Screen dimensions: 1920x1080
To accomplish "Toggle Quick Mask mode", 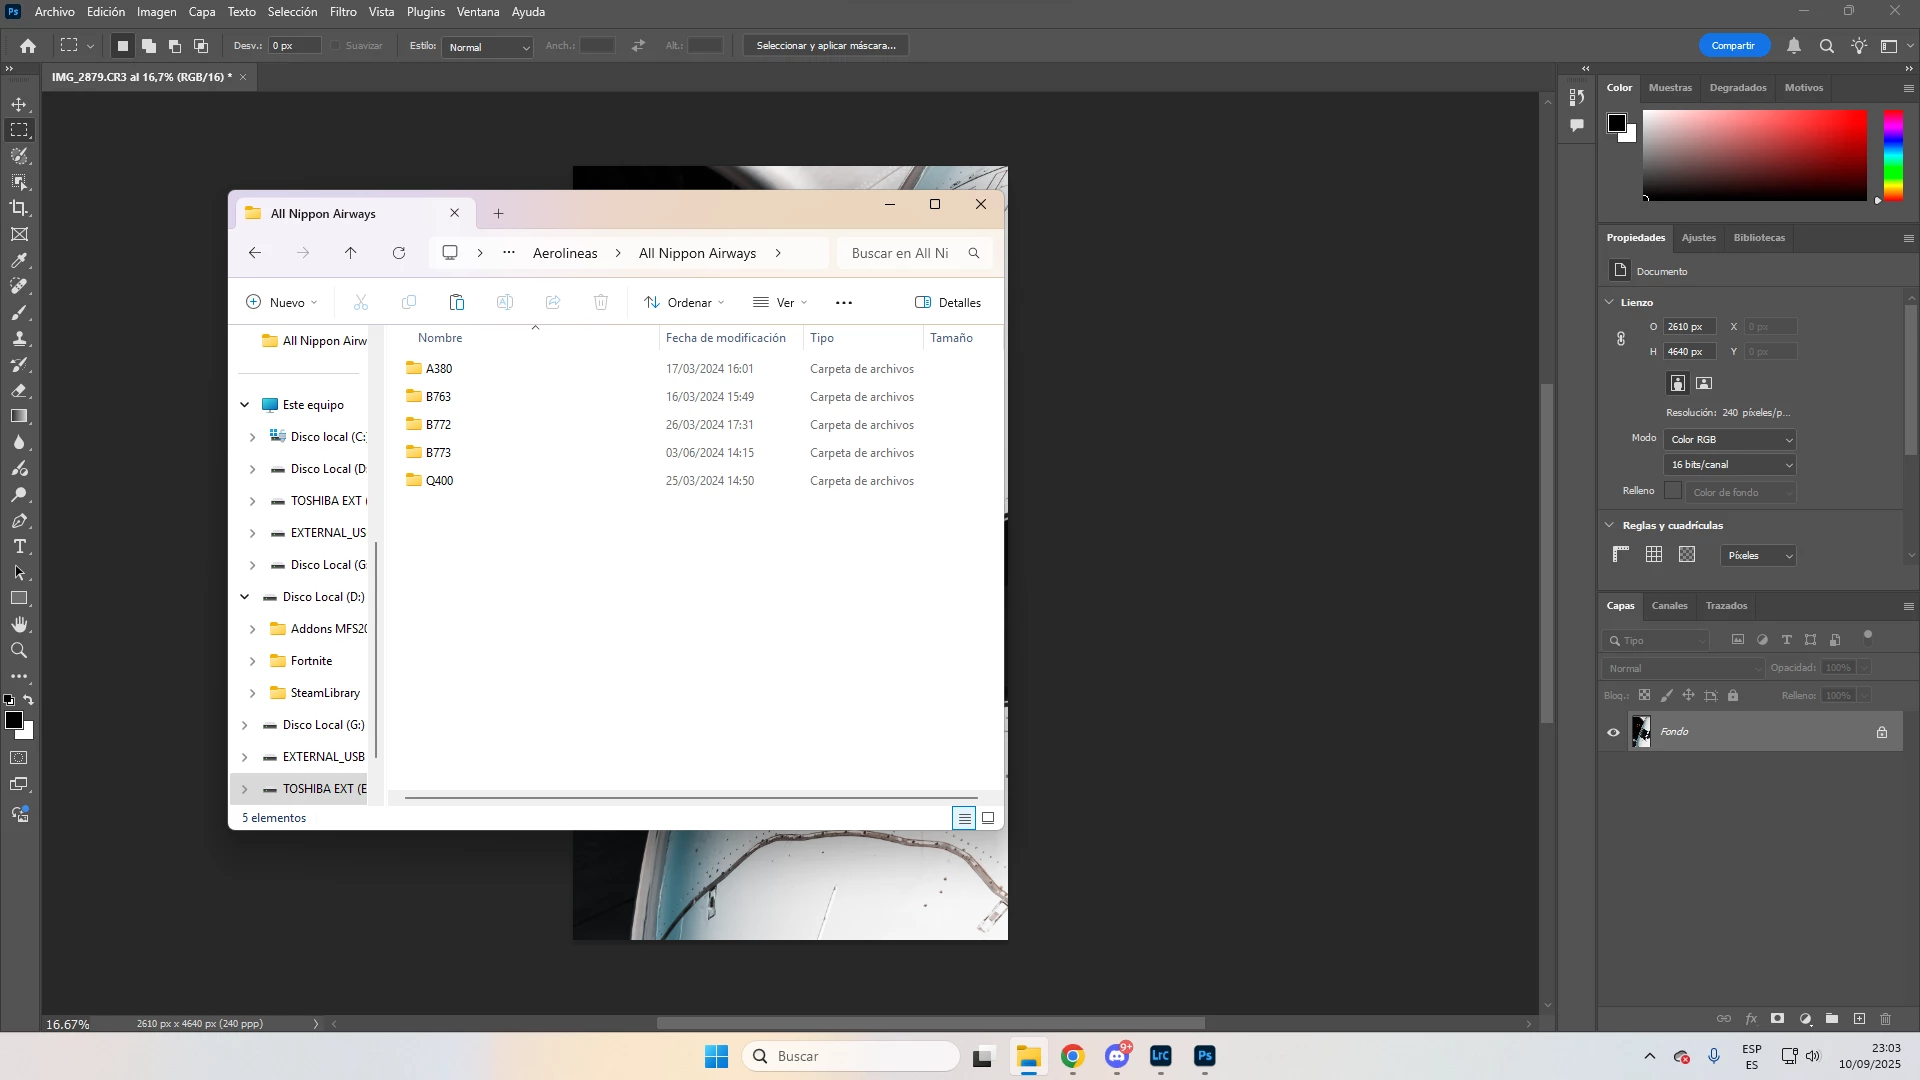I will [19, 758].
